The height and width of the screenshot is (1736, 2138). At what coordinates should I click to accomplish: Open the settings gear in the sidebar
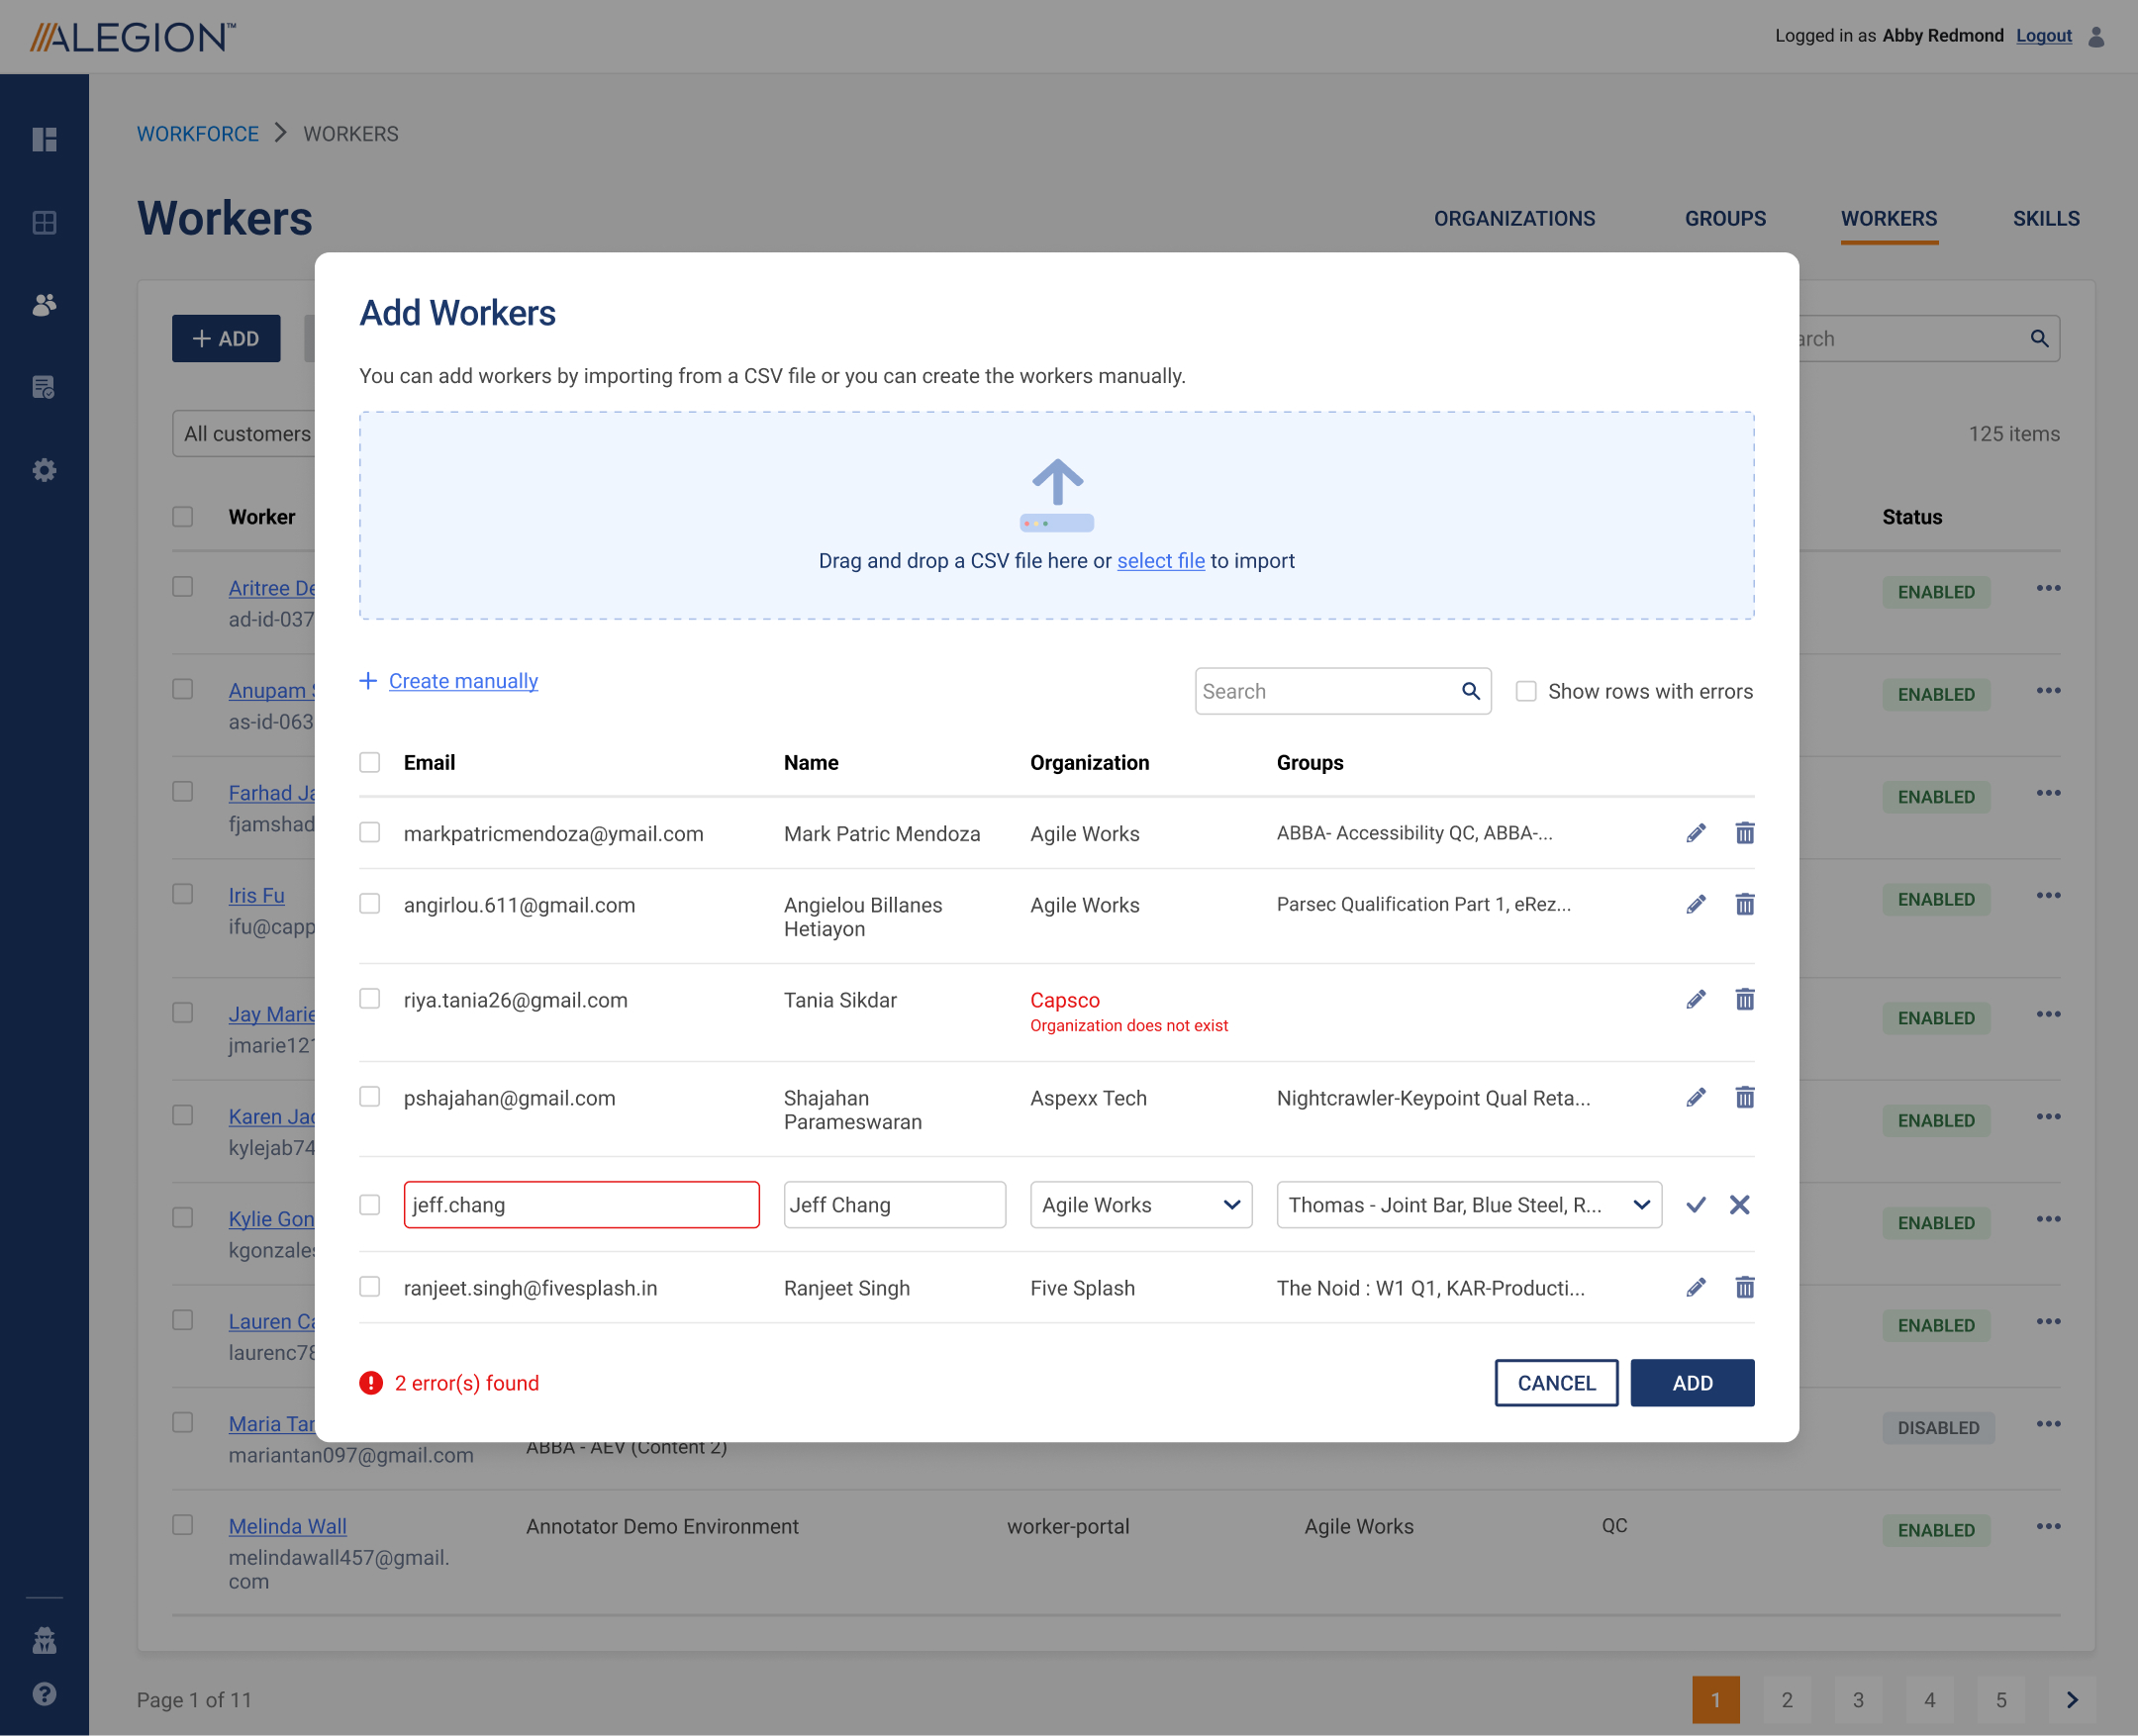[44, 470]
